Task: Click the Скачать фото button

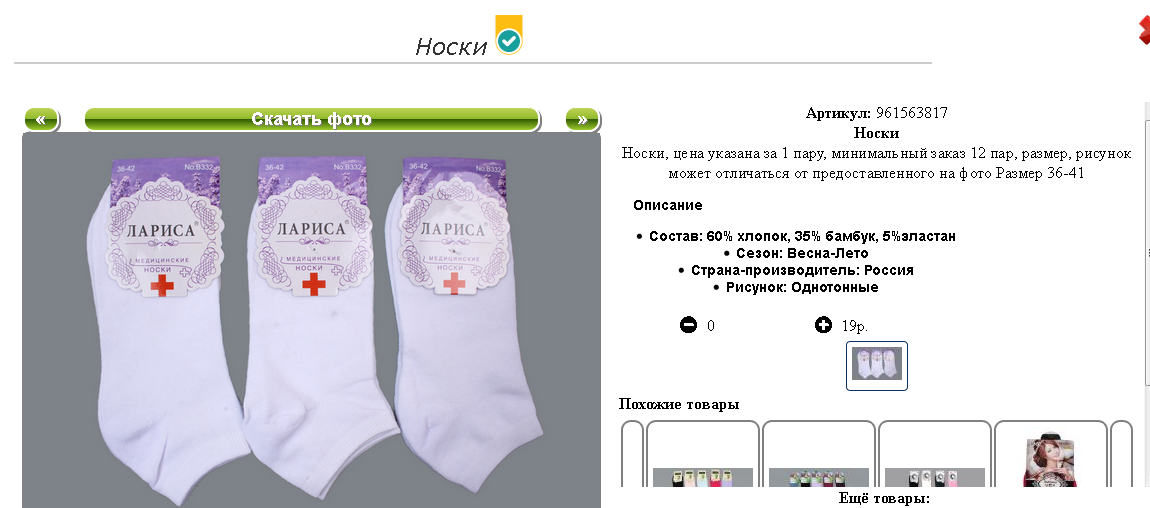Action: pos(312,119)
